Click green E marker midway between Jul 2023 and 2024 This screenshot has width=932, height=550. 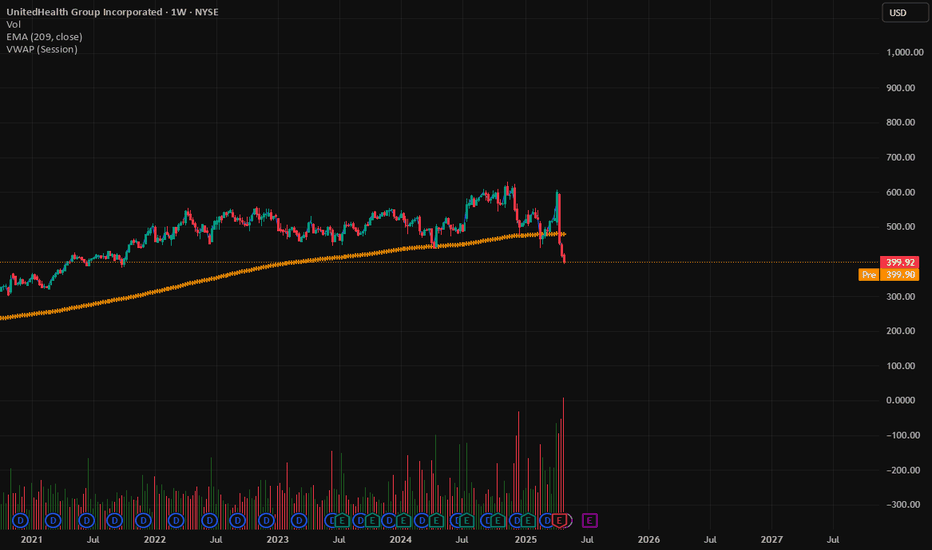373,520
